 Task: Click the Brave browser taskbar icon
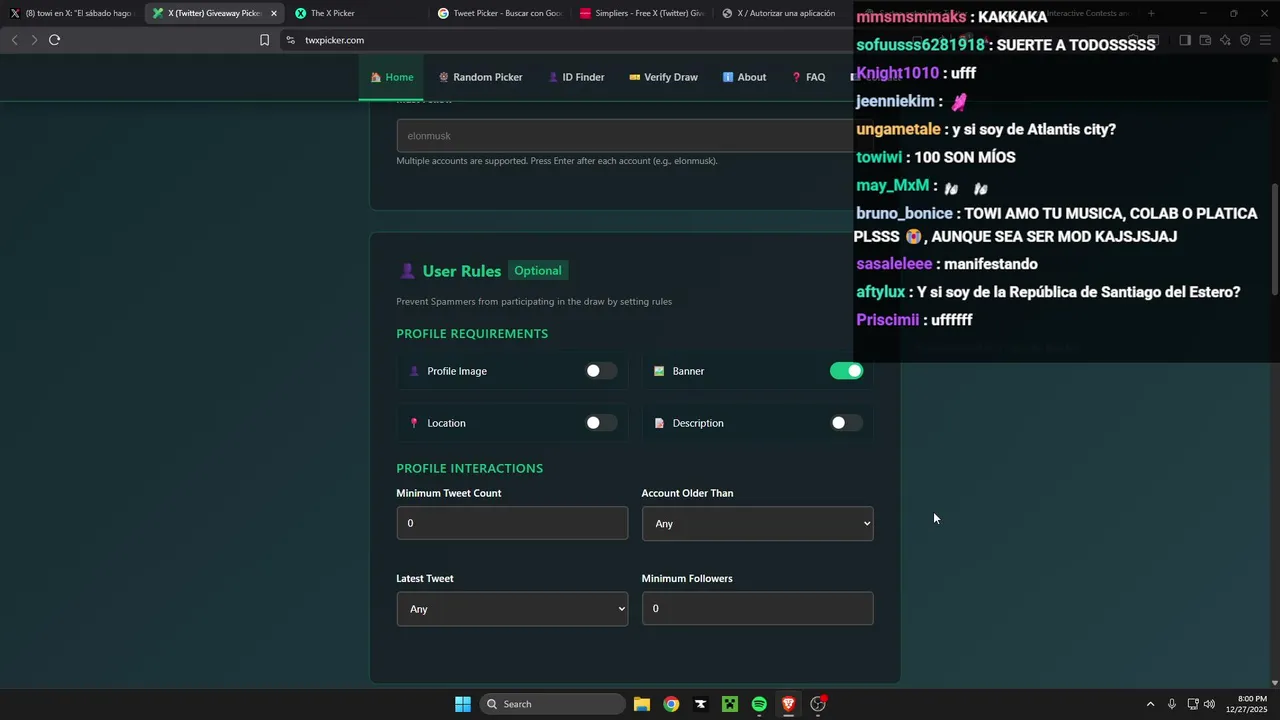pyautogui.click(x=788, y=704)
